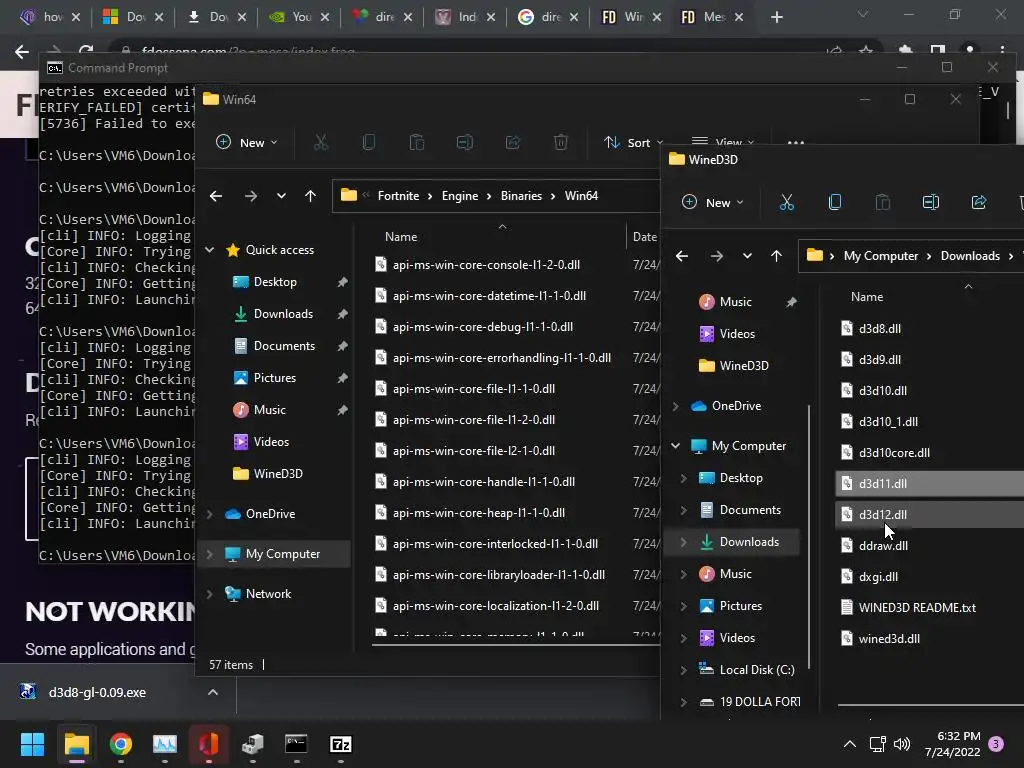Expand Local Disk (C:) in WineD3D sidebar
The width and height of the screenshot is (1024, 768).
point(683,670)
